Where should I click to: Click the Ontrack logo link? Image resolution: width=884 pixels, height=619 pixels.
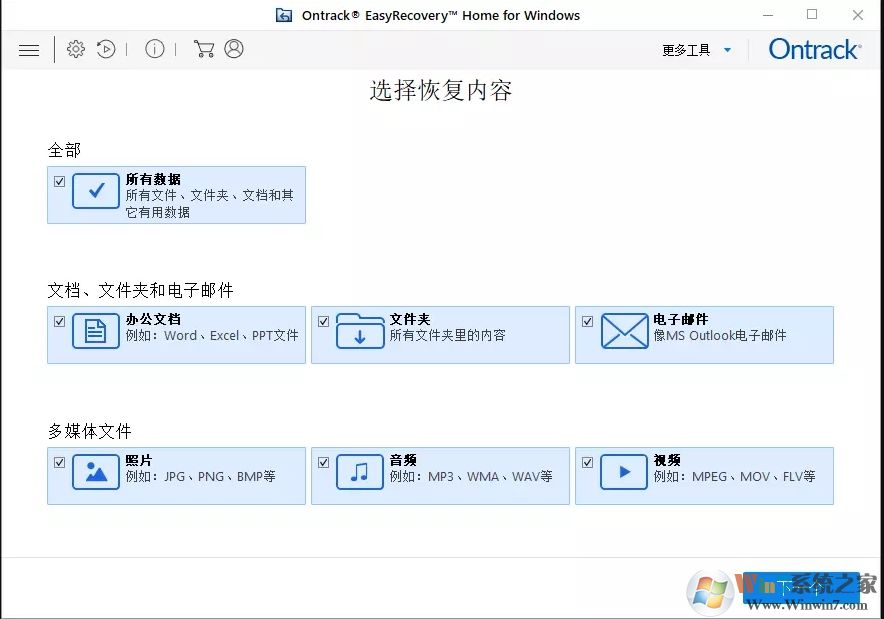tap(813, 49)
